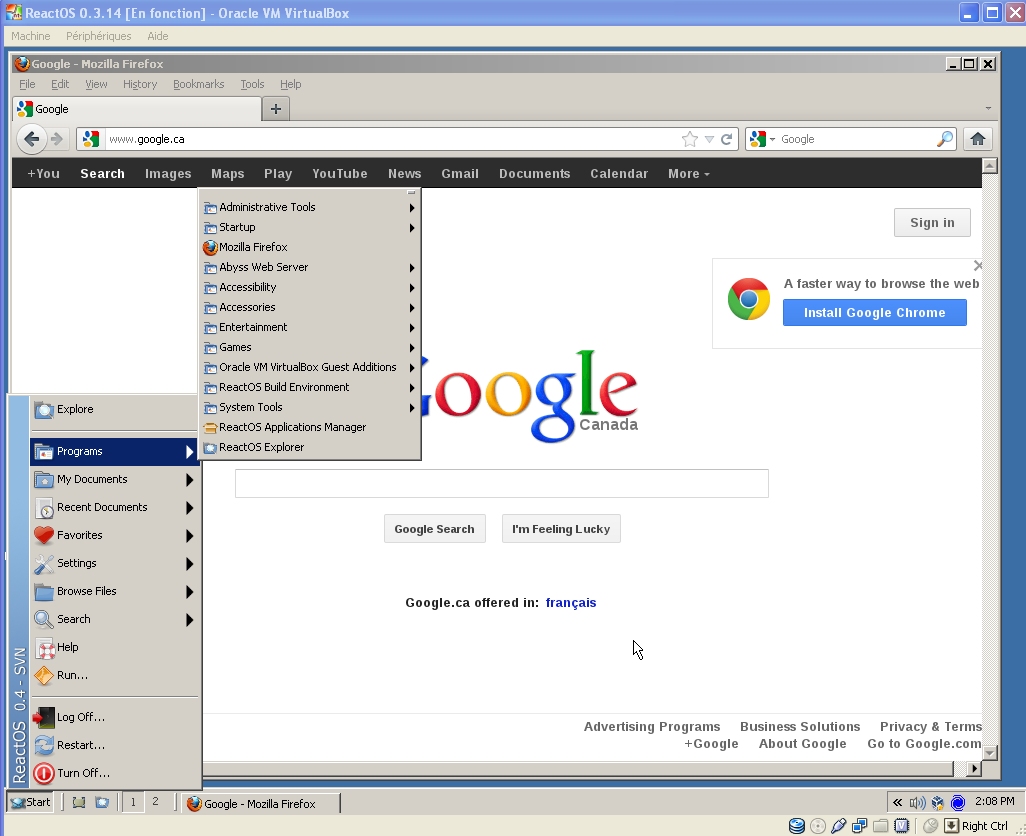Click the français language link
The height and width of the screenshot is (836, 1026).
(571, 602)
